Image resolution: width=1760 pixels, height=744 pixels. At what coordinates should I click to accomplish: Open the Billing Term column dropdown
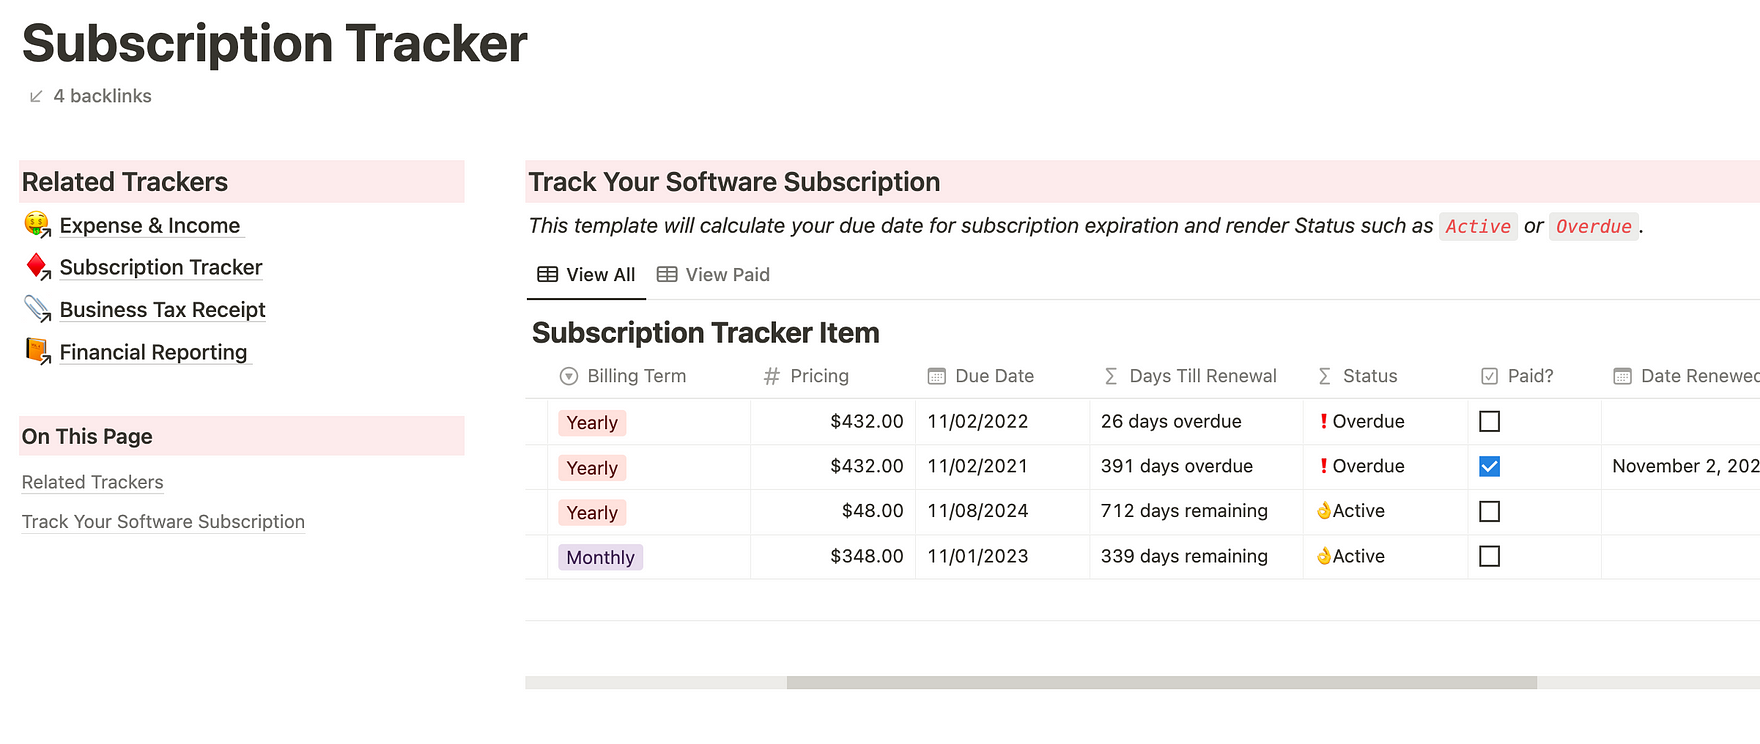point(622,376)
